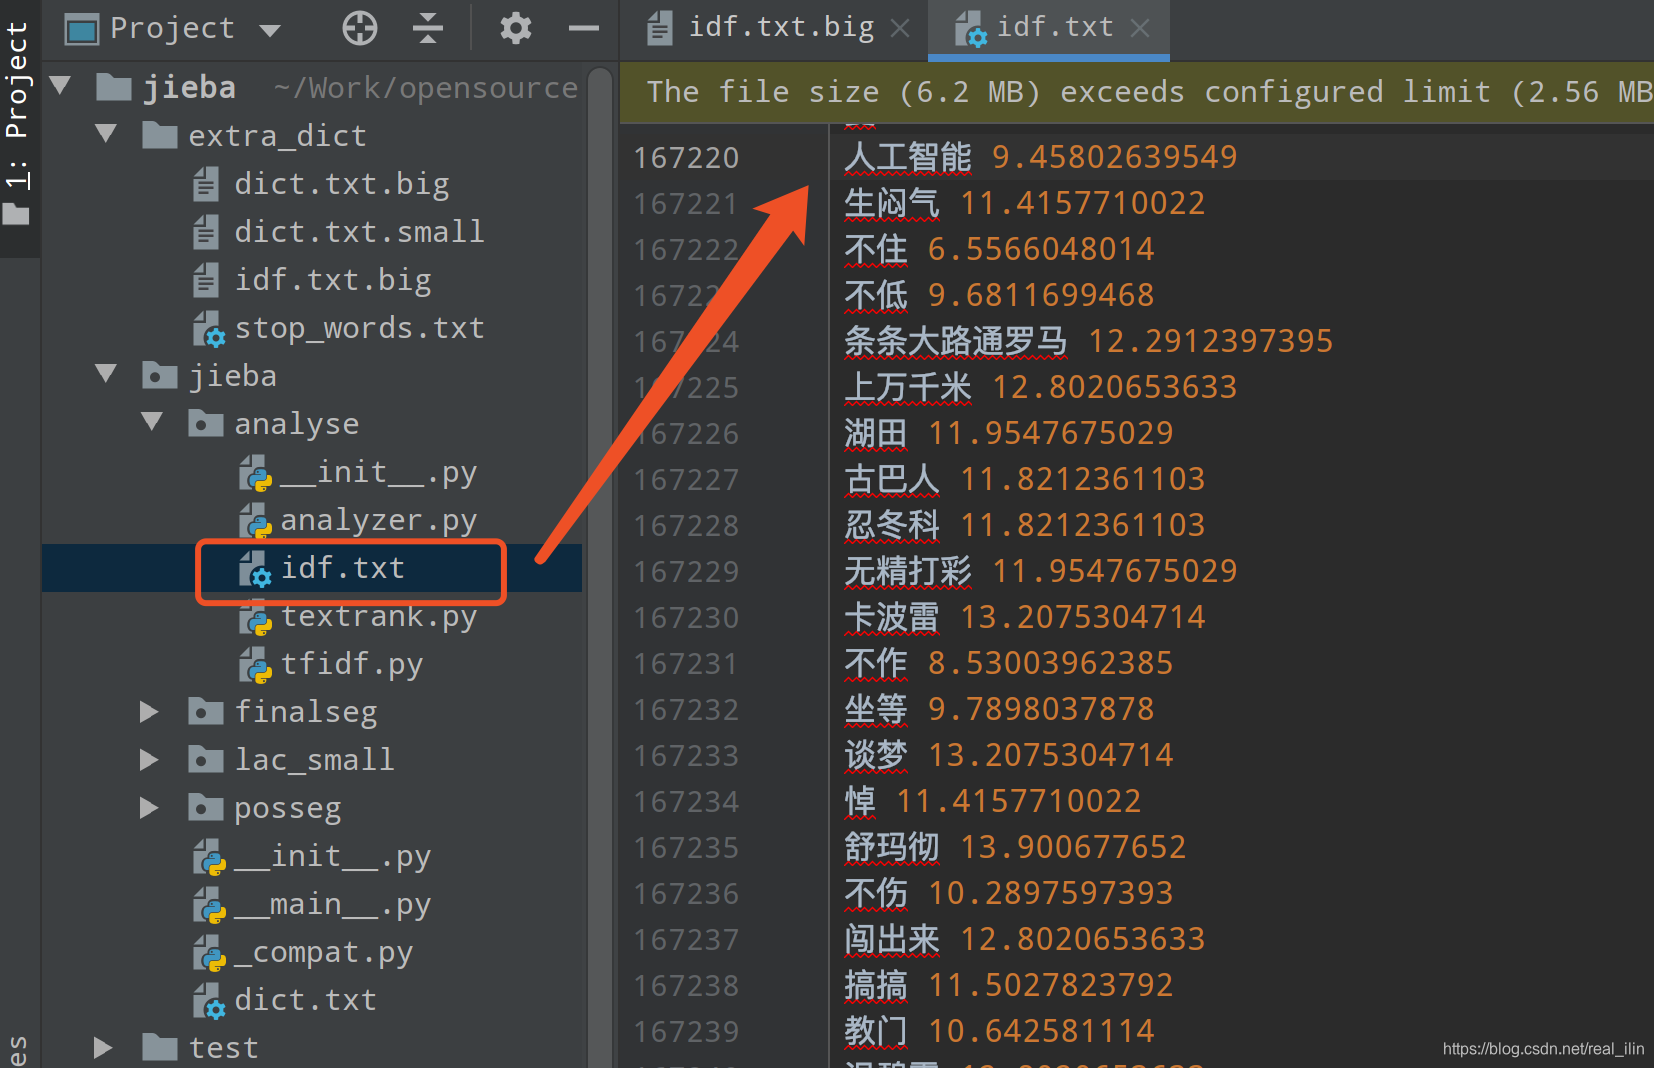1654x1068 pixels.
Task: Select textrank.py in project tree
Action: [x=378, y=616]
